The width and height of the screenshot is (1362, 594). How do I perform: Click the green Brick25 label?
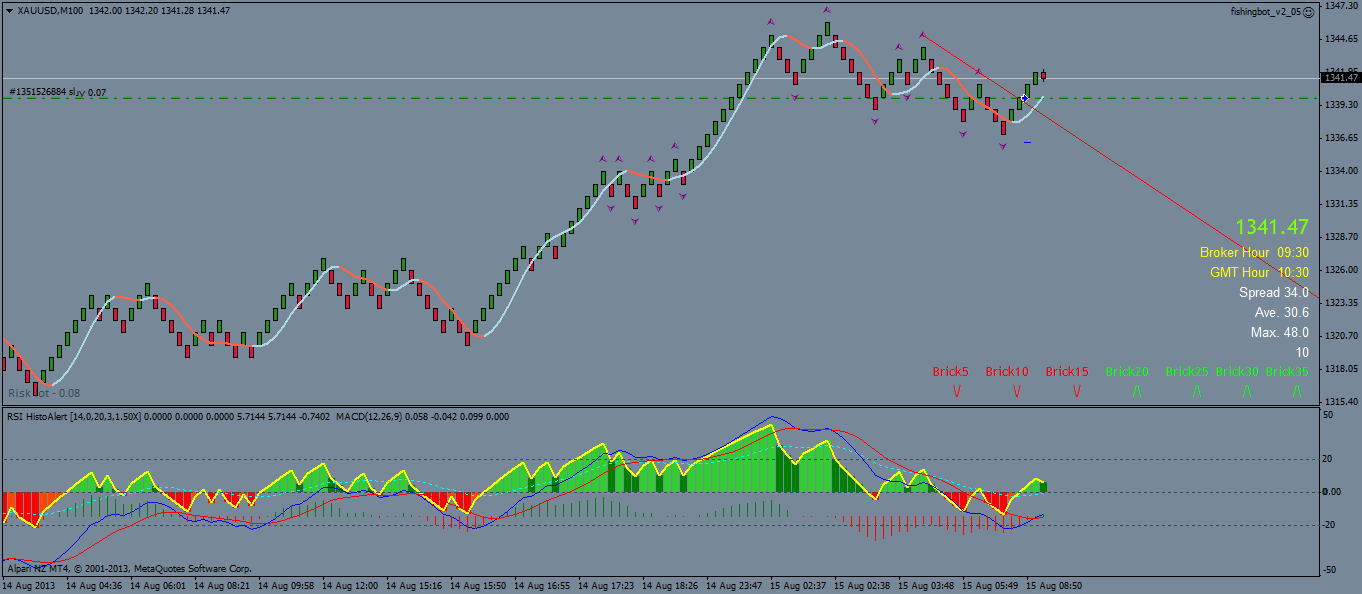1187,371
